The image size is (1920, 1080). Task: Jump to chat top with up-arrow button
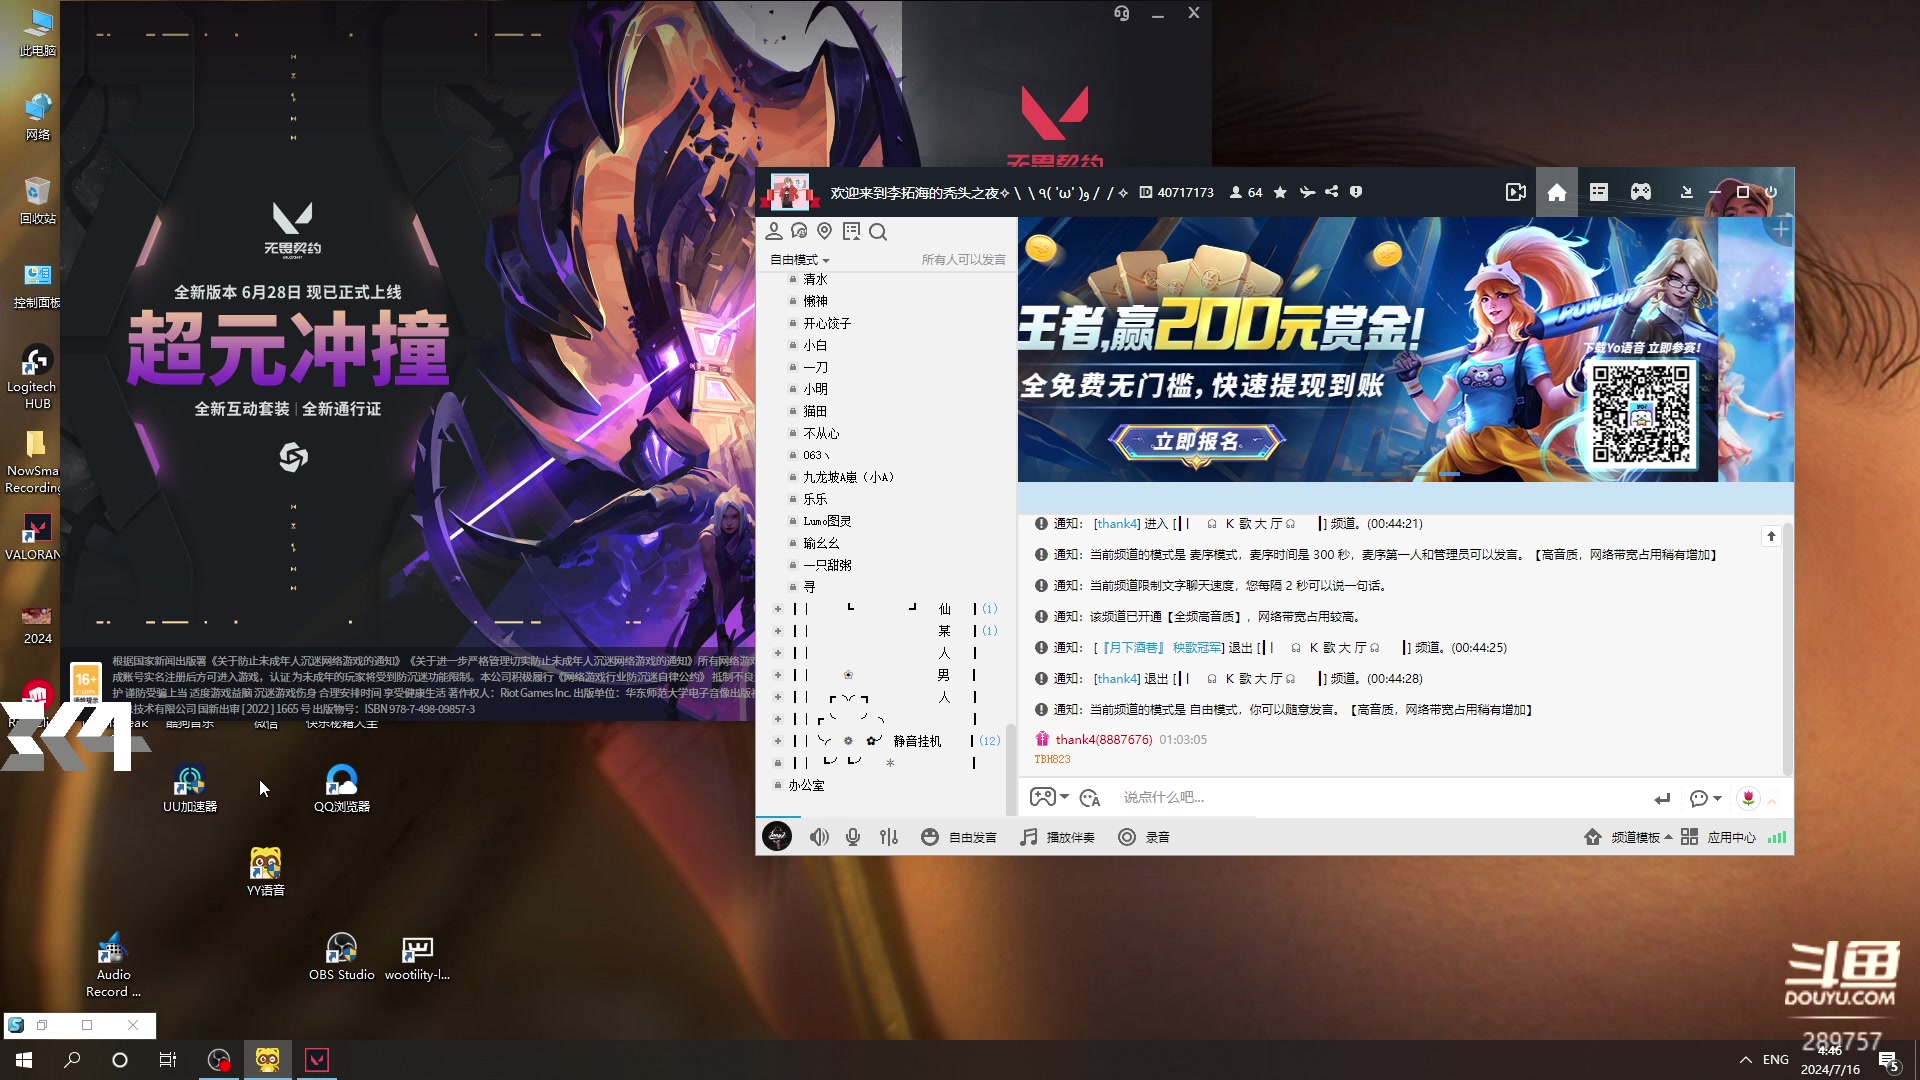[1771, 537]
